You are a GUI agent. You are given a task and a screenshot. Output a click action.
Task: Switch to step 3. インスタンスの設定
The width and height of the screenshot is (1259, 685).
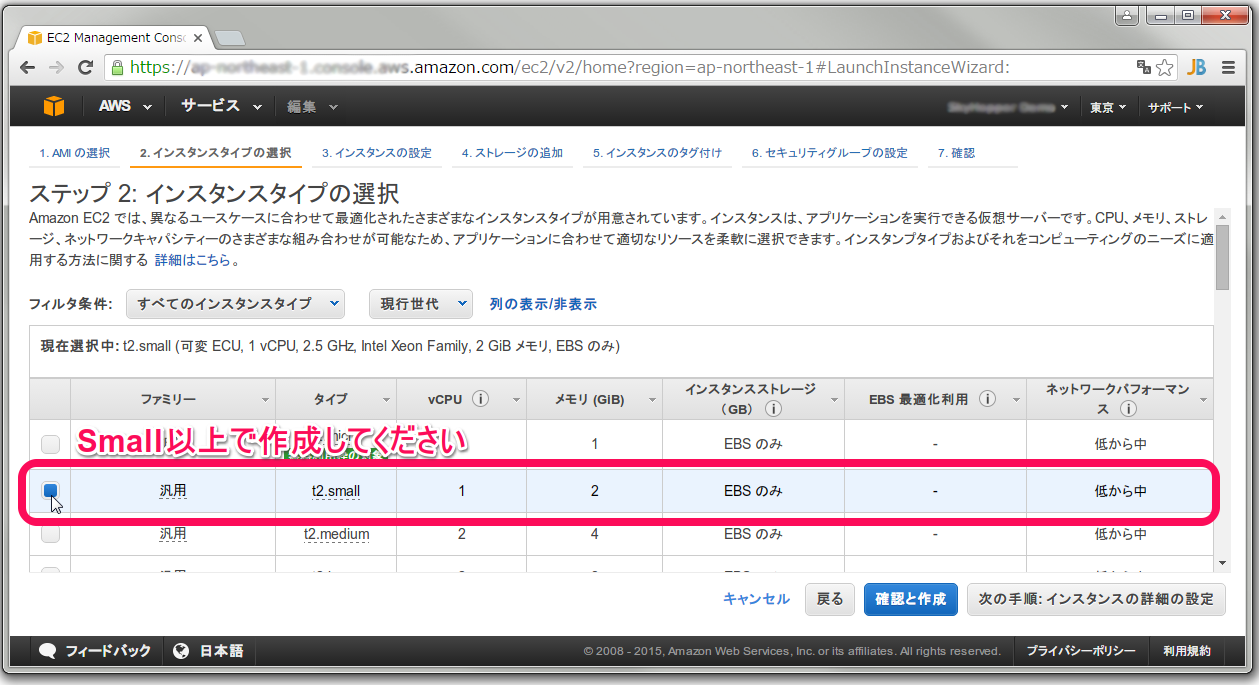(x=377, y=153)
